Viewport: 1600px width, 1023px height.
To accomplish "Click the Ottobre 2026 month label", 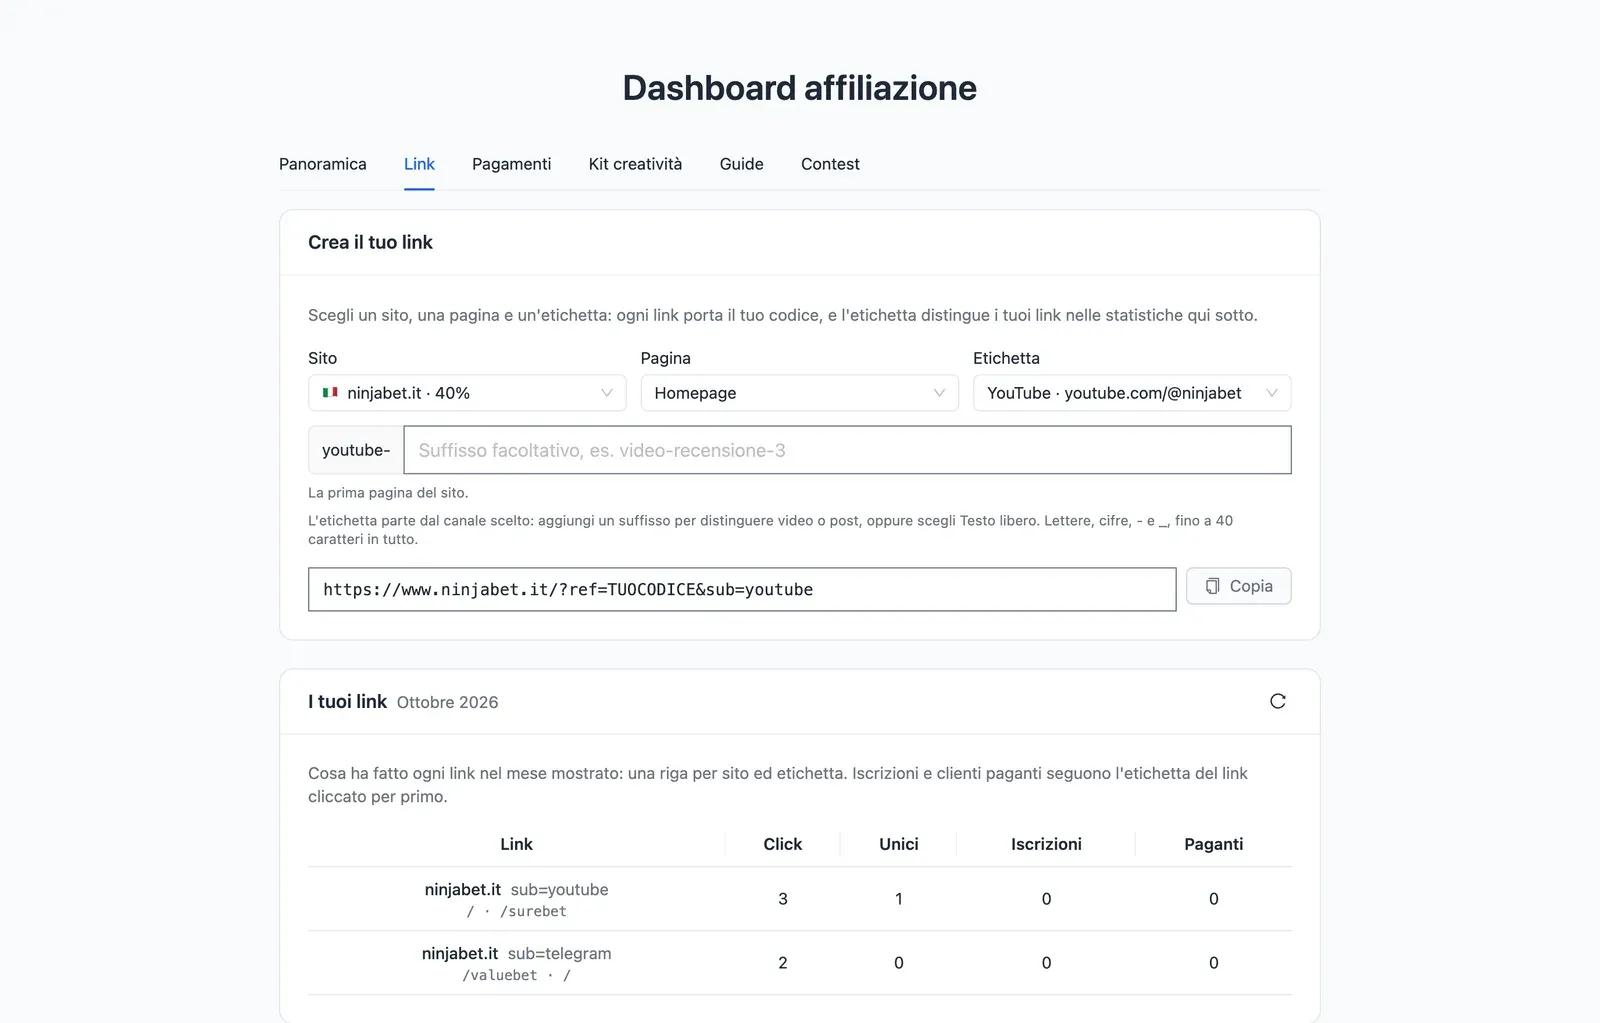I will (447, 702).
